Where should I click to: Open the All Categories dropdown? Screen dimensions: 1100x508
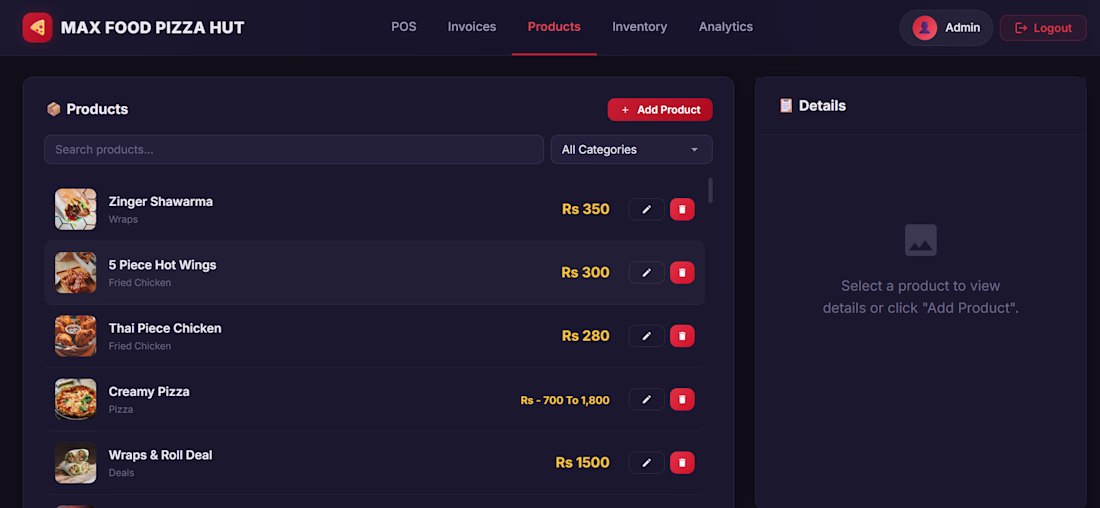631,149
